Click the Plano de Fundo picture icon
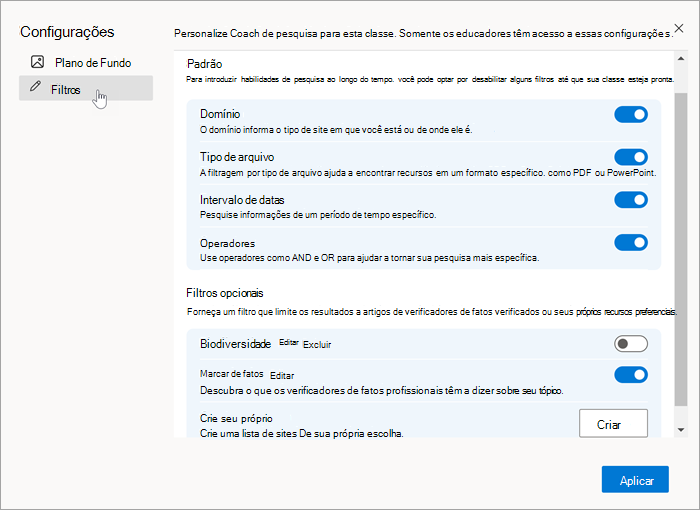 pos(38,62)
